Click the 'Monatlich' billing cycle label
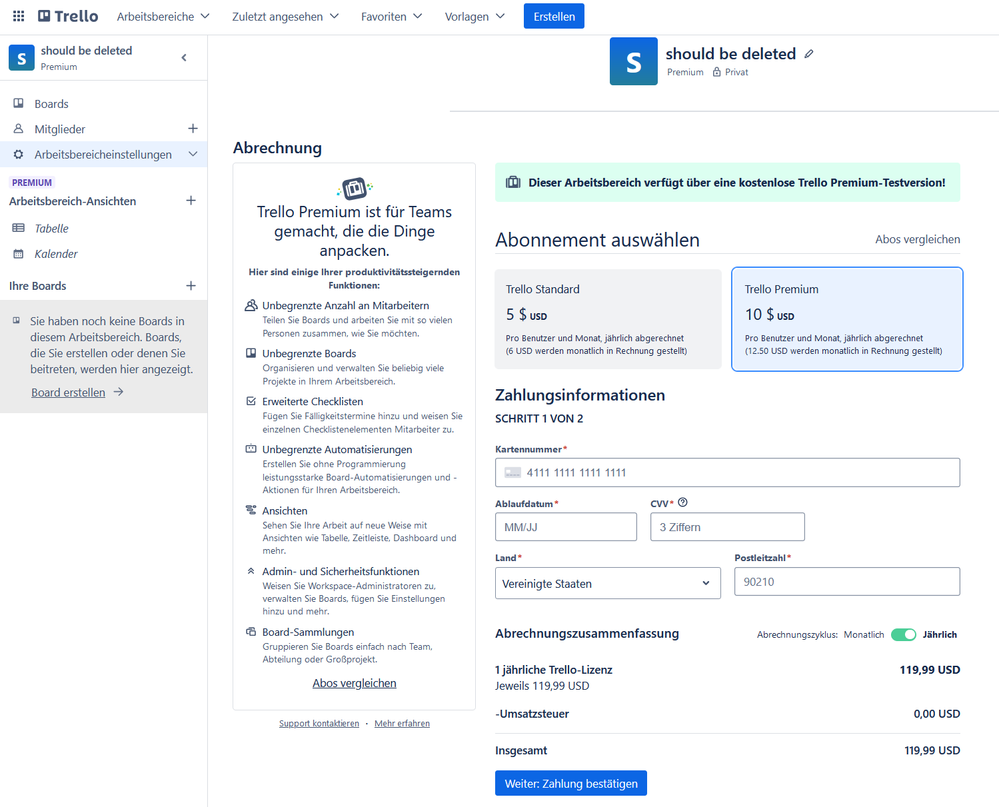The image size is (999, 807). [864, 634]
